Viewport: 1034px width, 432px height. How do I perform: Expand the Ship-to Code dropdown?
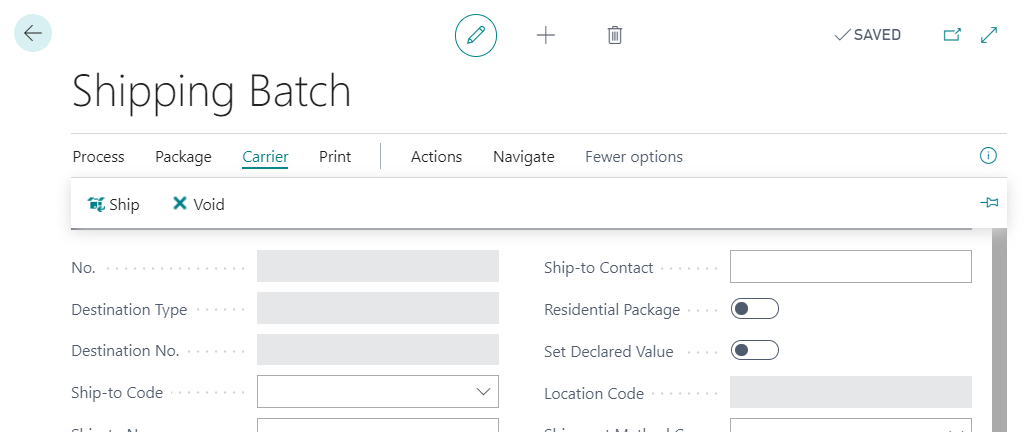point(483,392)
